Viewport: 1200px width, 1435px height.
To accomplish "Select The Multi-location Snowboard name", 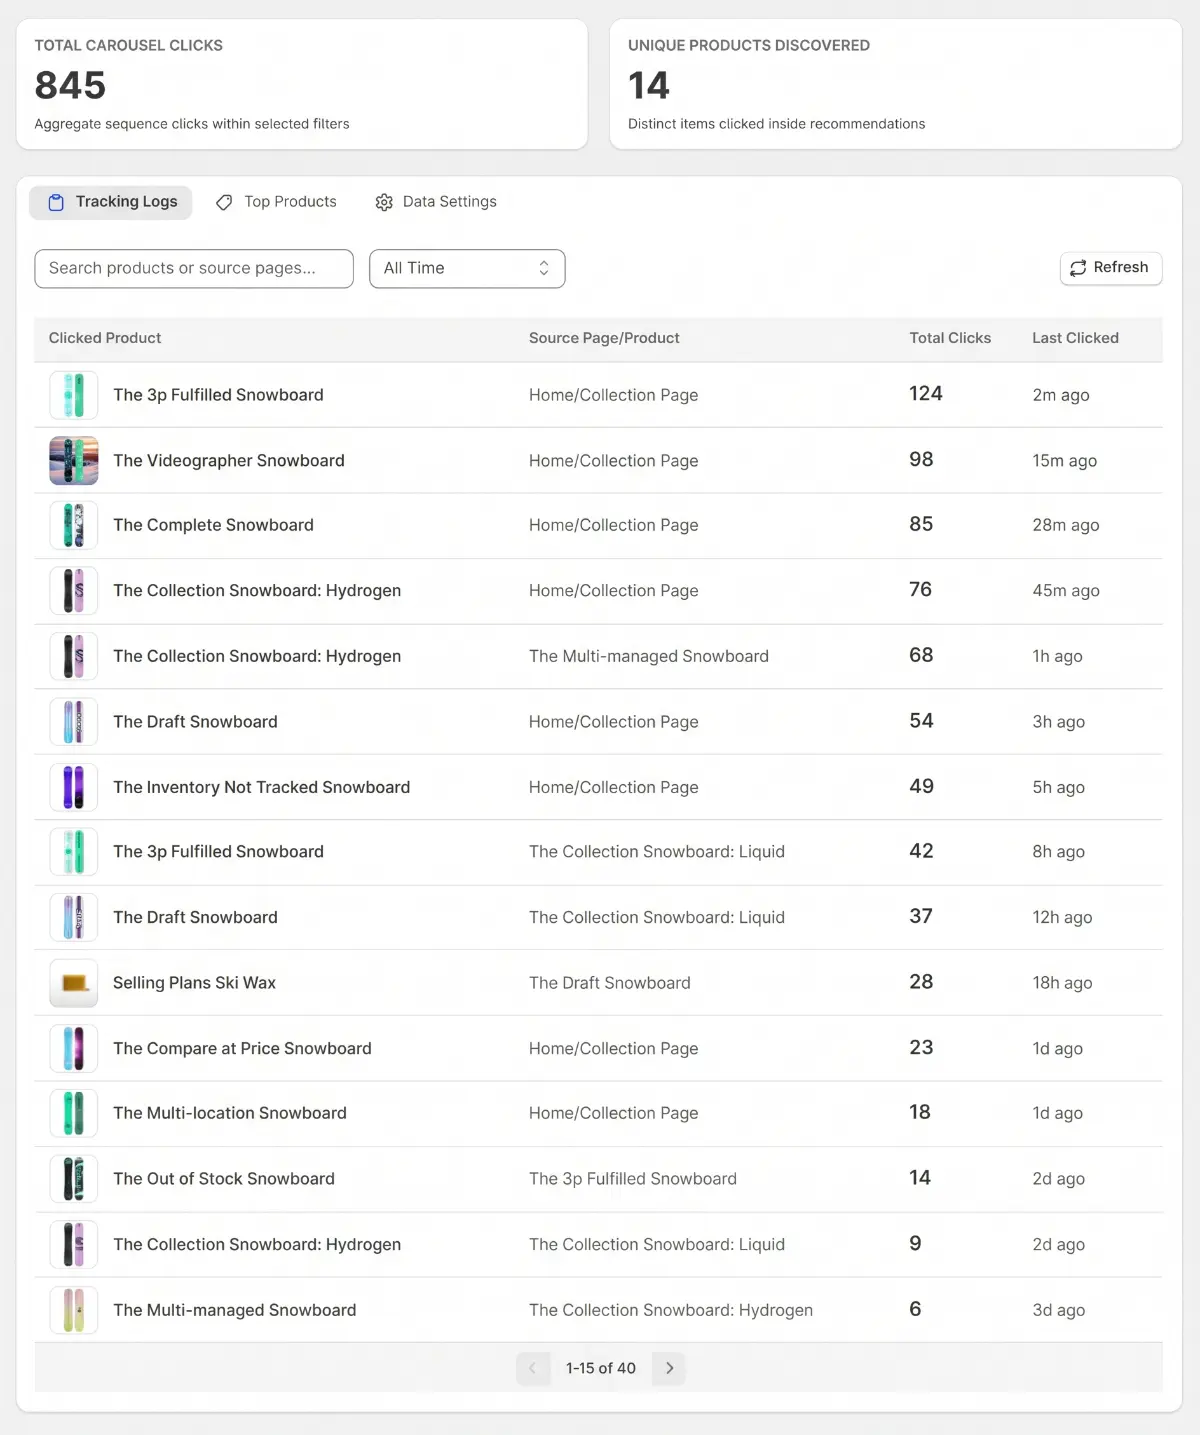I will coord(230,1113).
